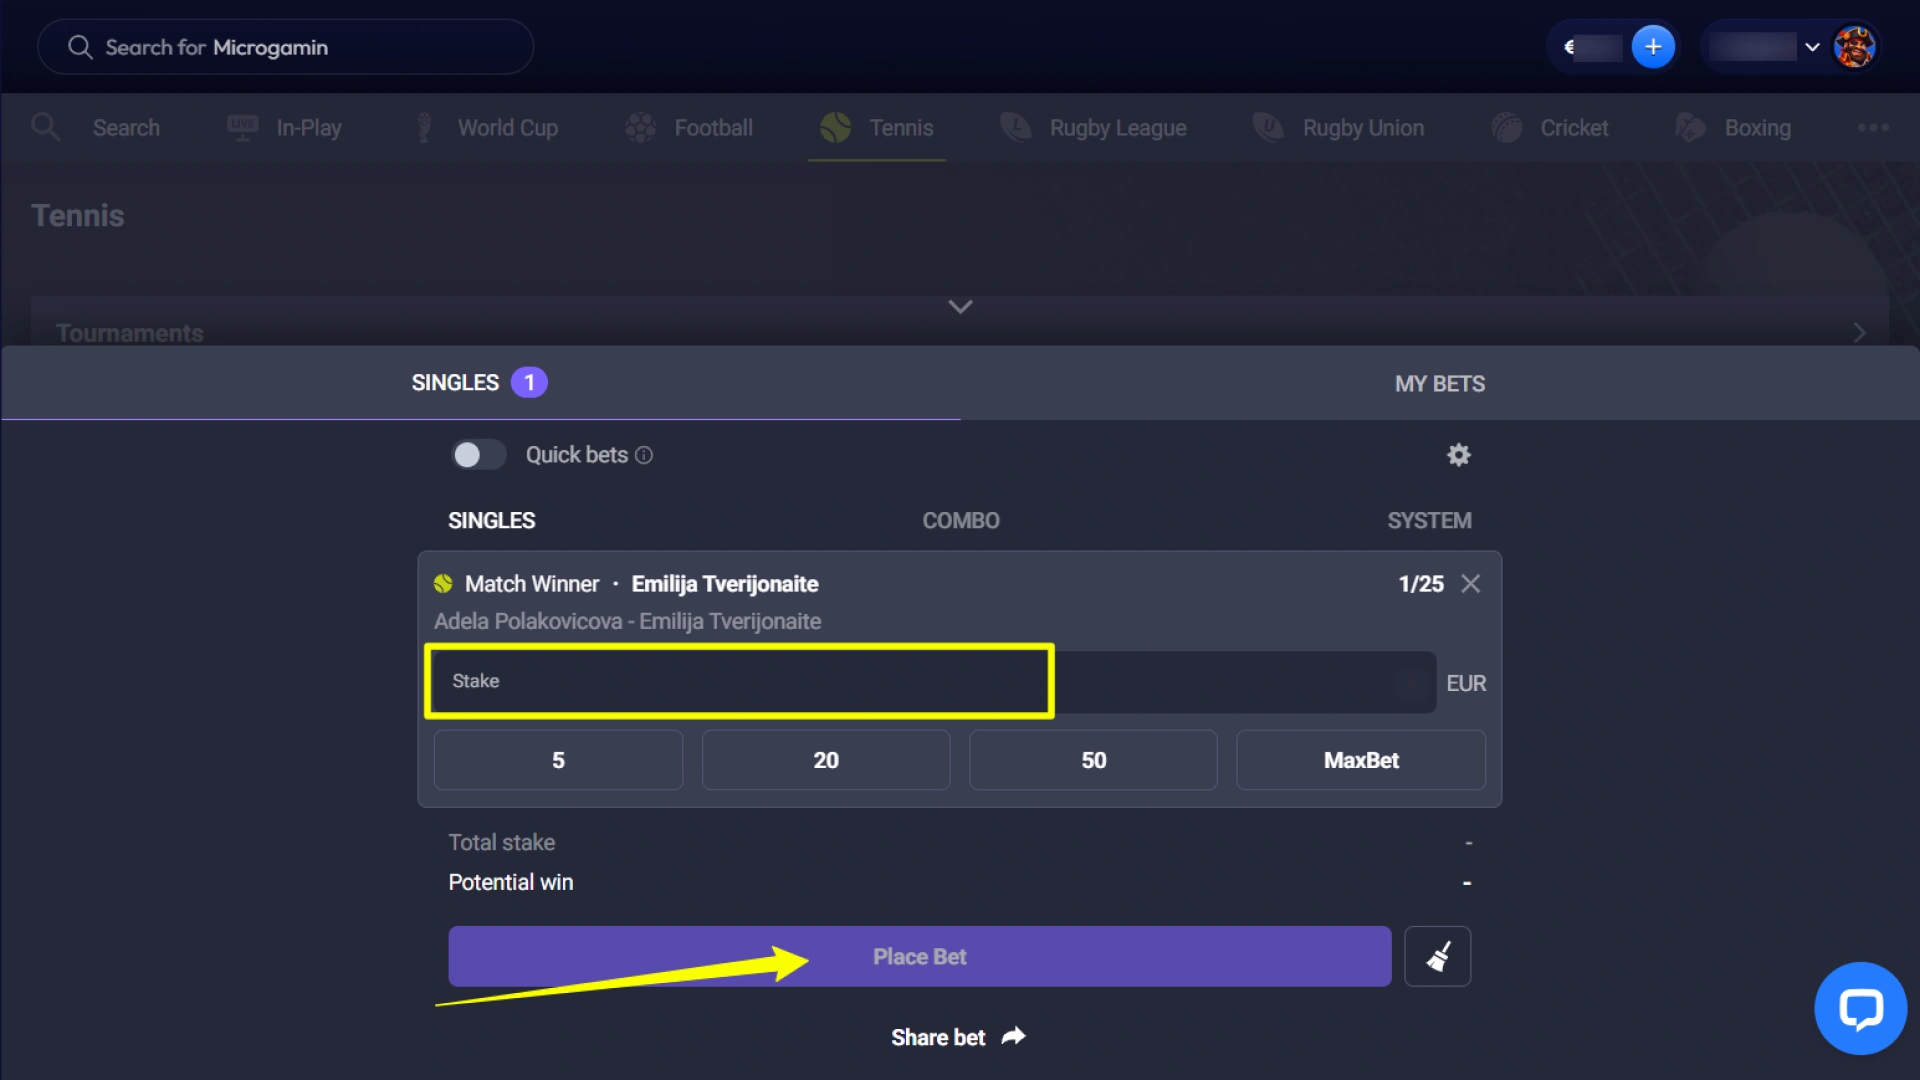Click the euro balance display
The image size is (1920, 1080).
1592,47
